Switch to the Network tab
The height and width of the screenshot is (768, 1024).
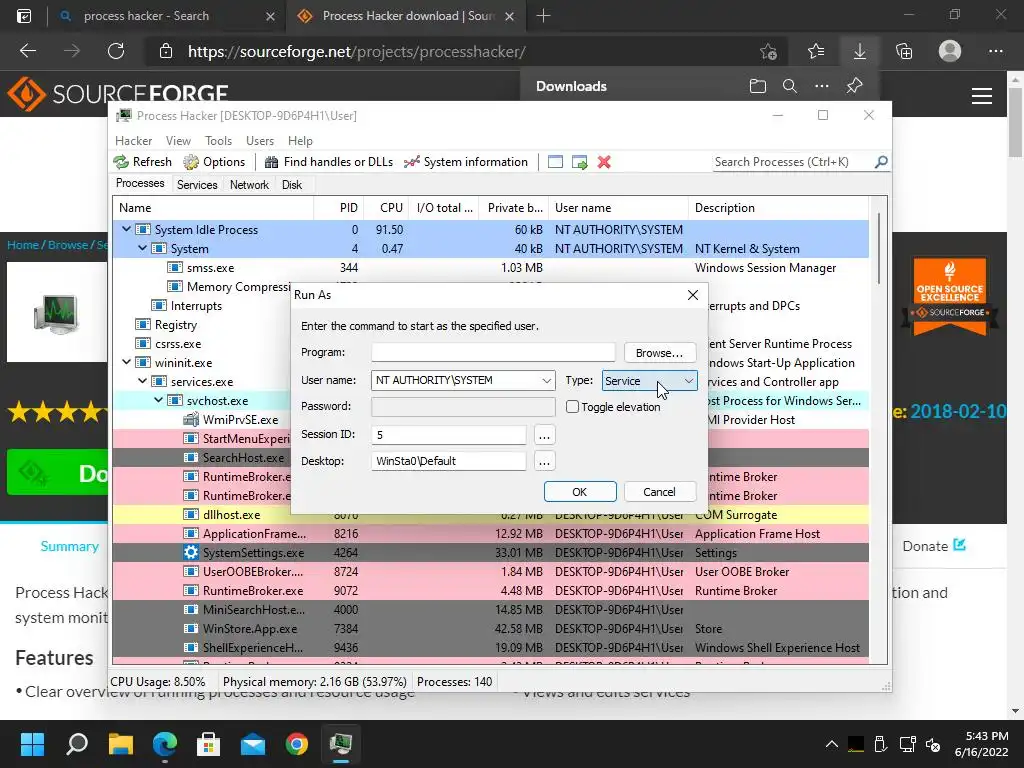249,185
